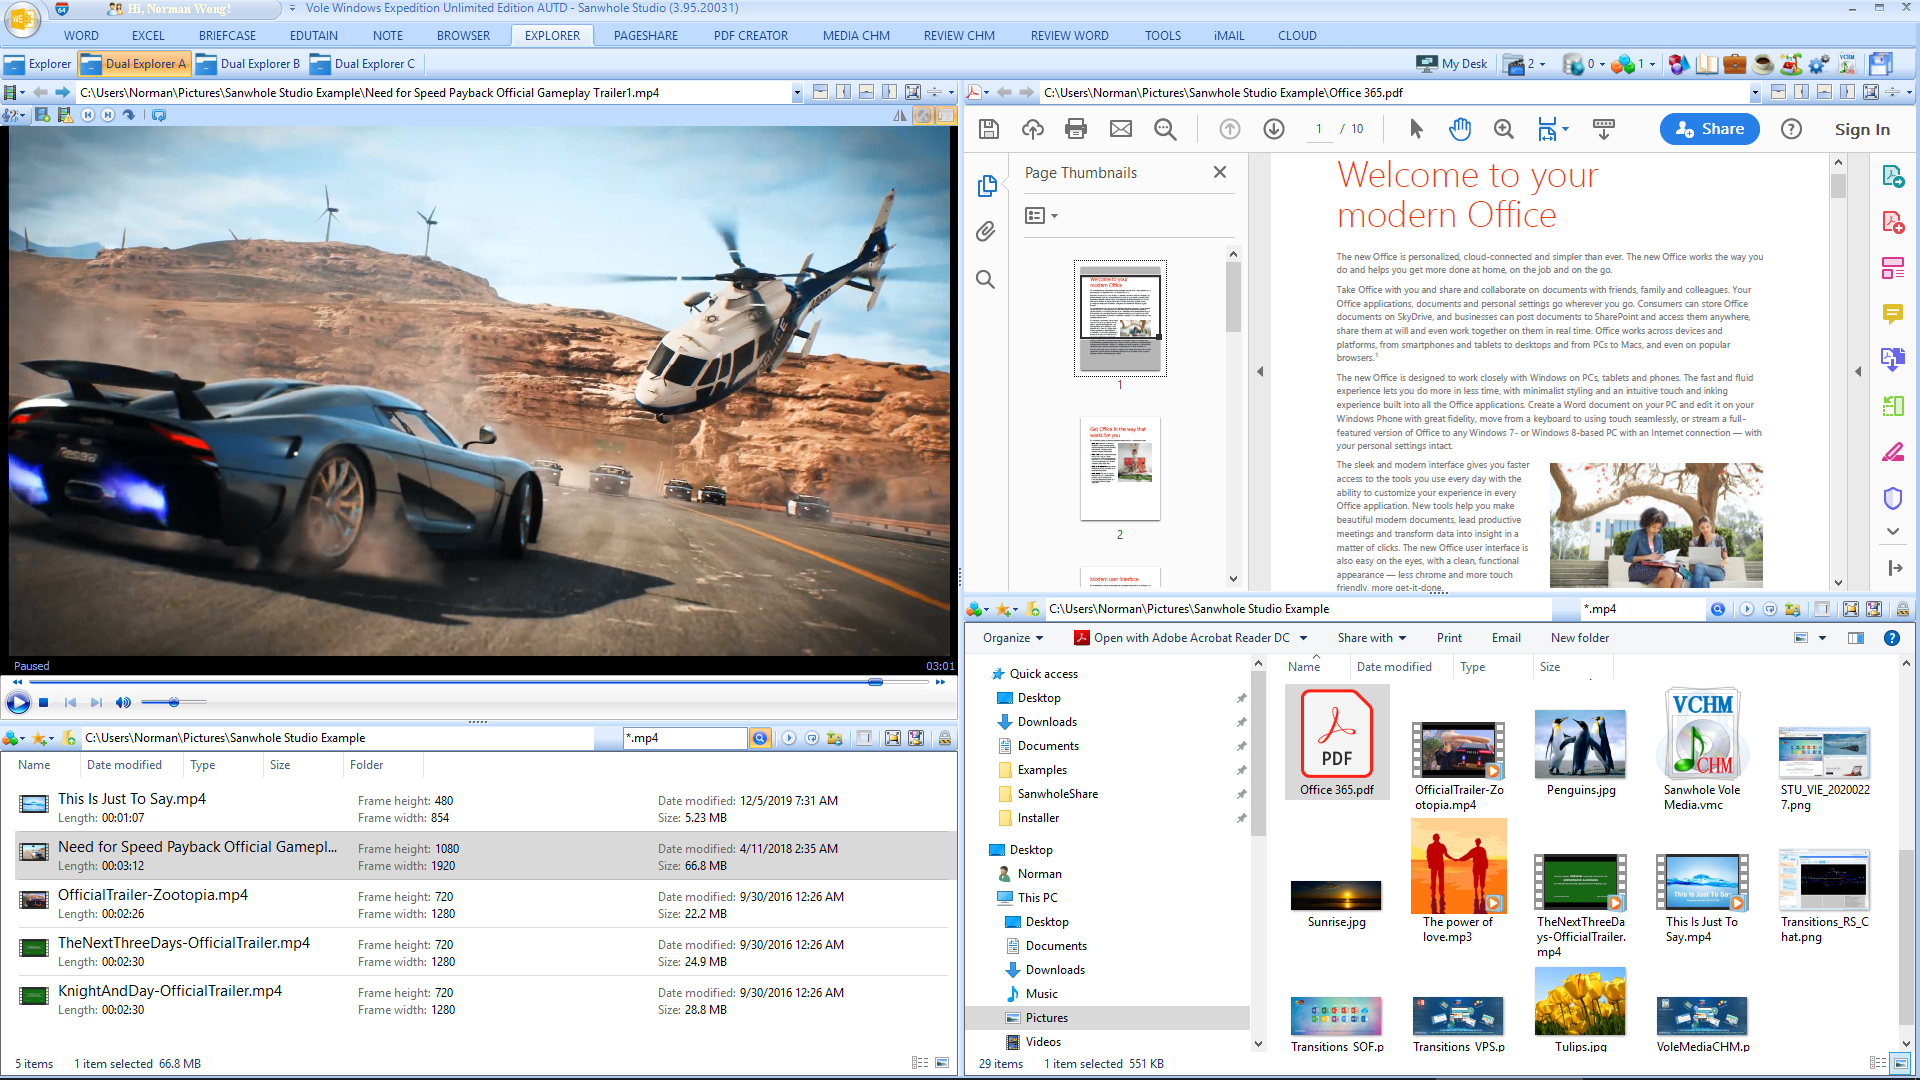Click the Print command in explorer
The width and height of the screenshot is (1920, 1080).
click(1449, 638)
